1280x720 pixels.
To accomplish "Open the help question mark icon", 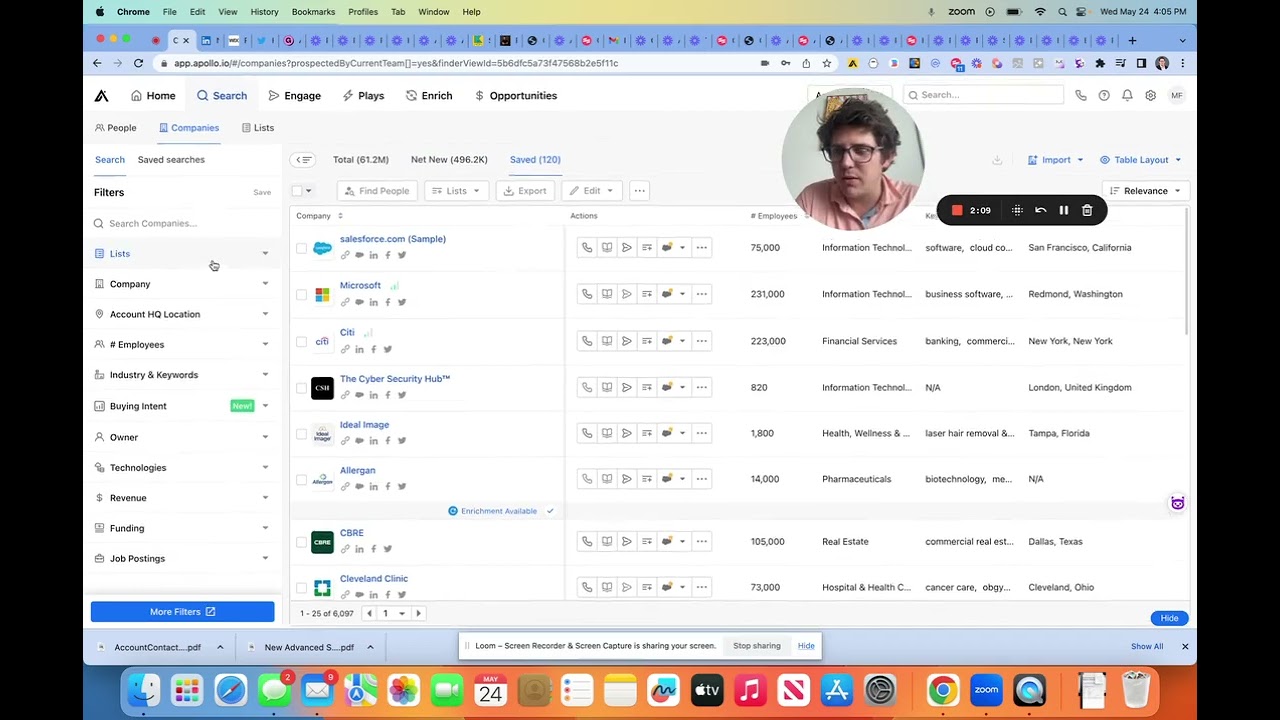I will 1104,95.
